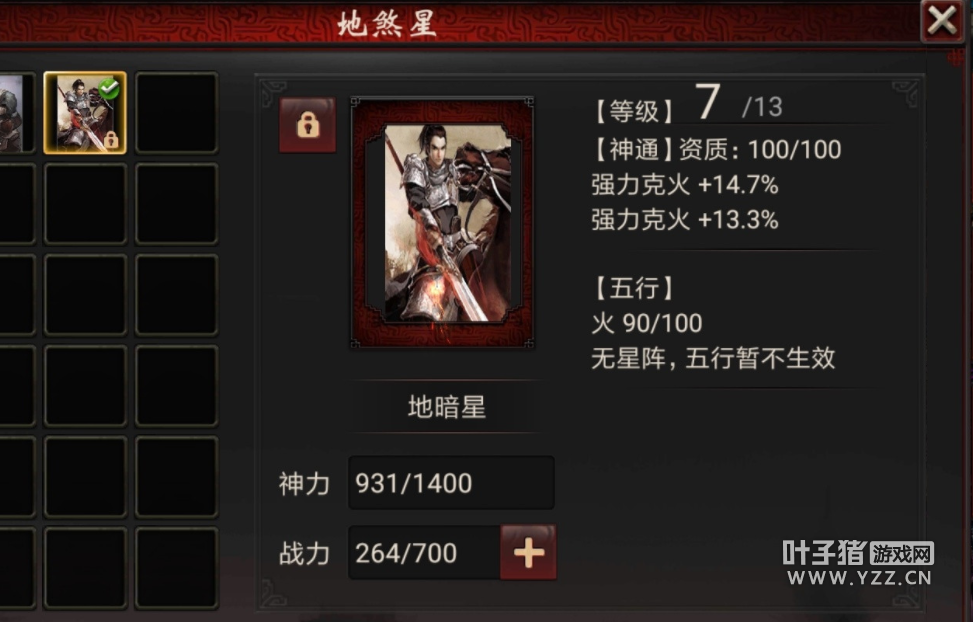Click the 【神通】资质 100/100 text
Screen dimensions: 973x622
click(x=717, y=150)
